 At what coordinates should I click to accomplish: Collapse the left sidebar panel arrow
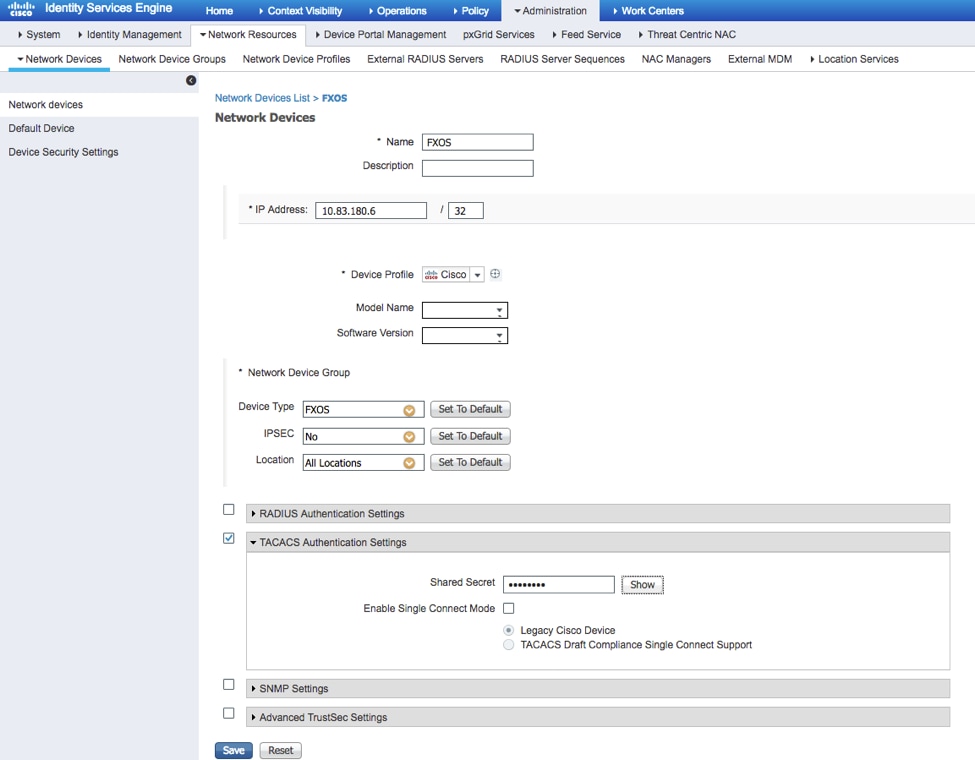(191, 80)
